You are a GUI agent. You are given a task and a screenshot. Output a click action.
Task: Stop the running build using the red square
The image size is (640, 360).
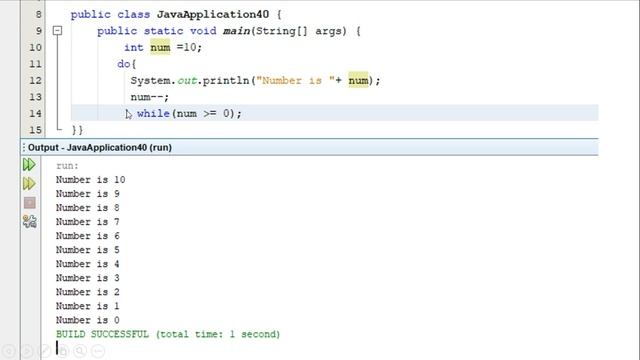pyautogui.click(x=29, y=203)
